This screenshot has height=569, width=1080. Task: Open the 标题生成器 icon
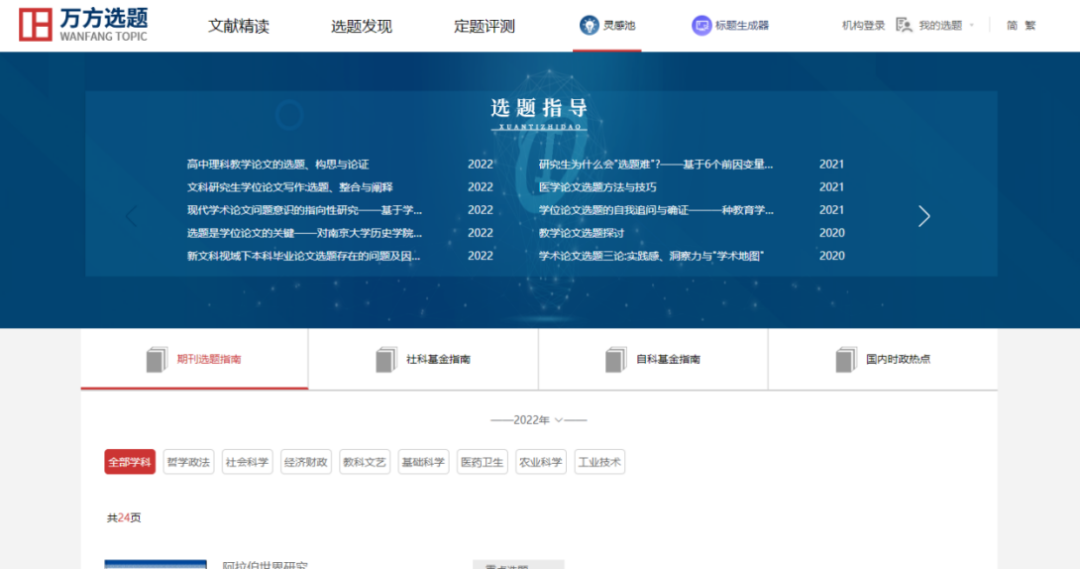pos(702,25)
